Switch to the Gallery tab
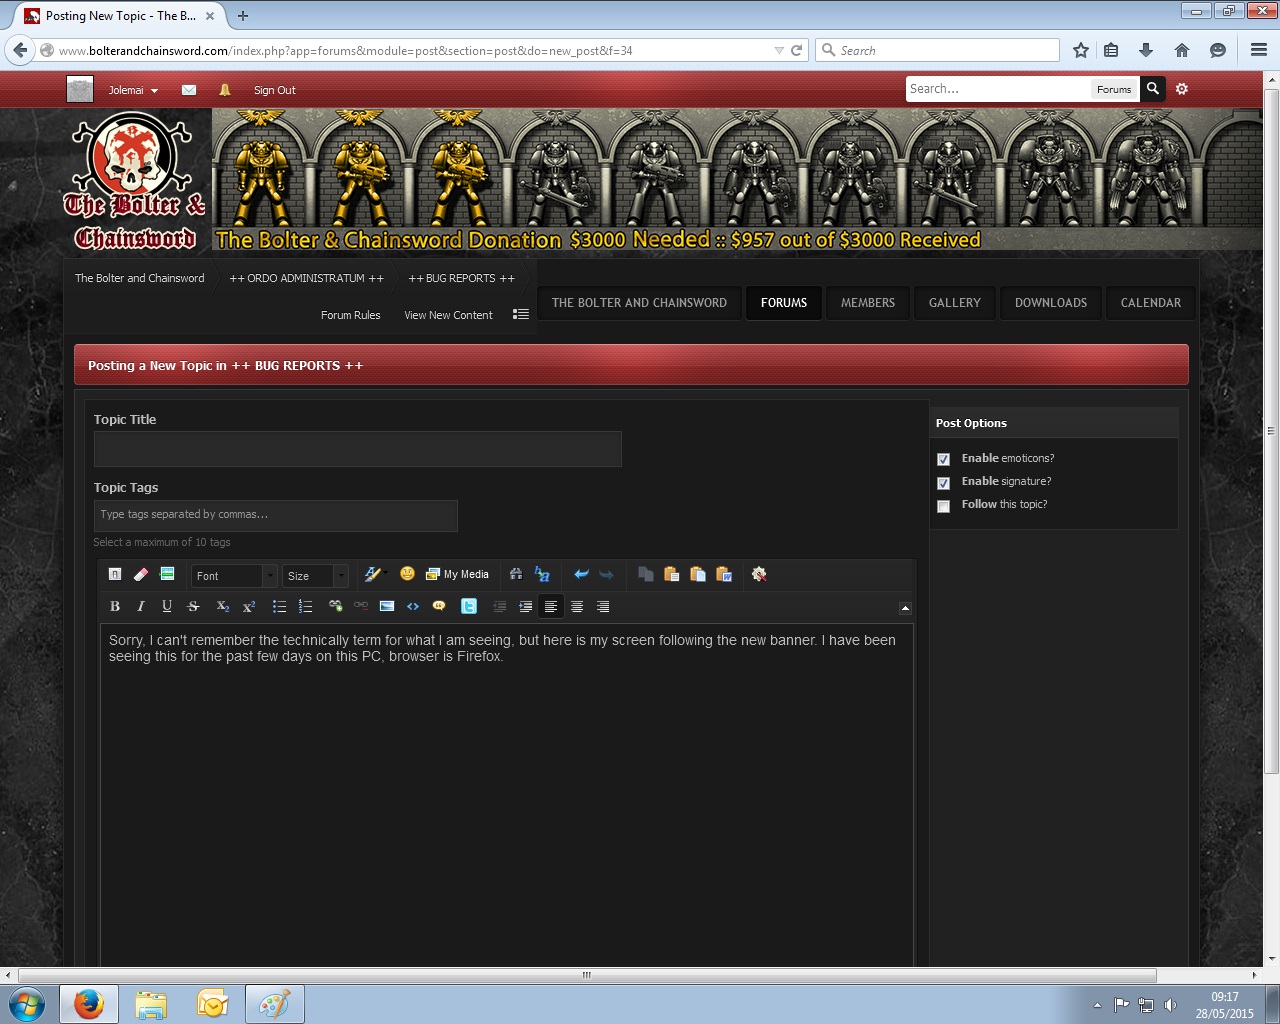 954,303
